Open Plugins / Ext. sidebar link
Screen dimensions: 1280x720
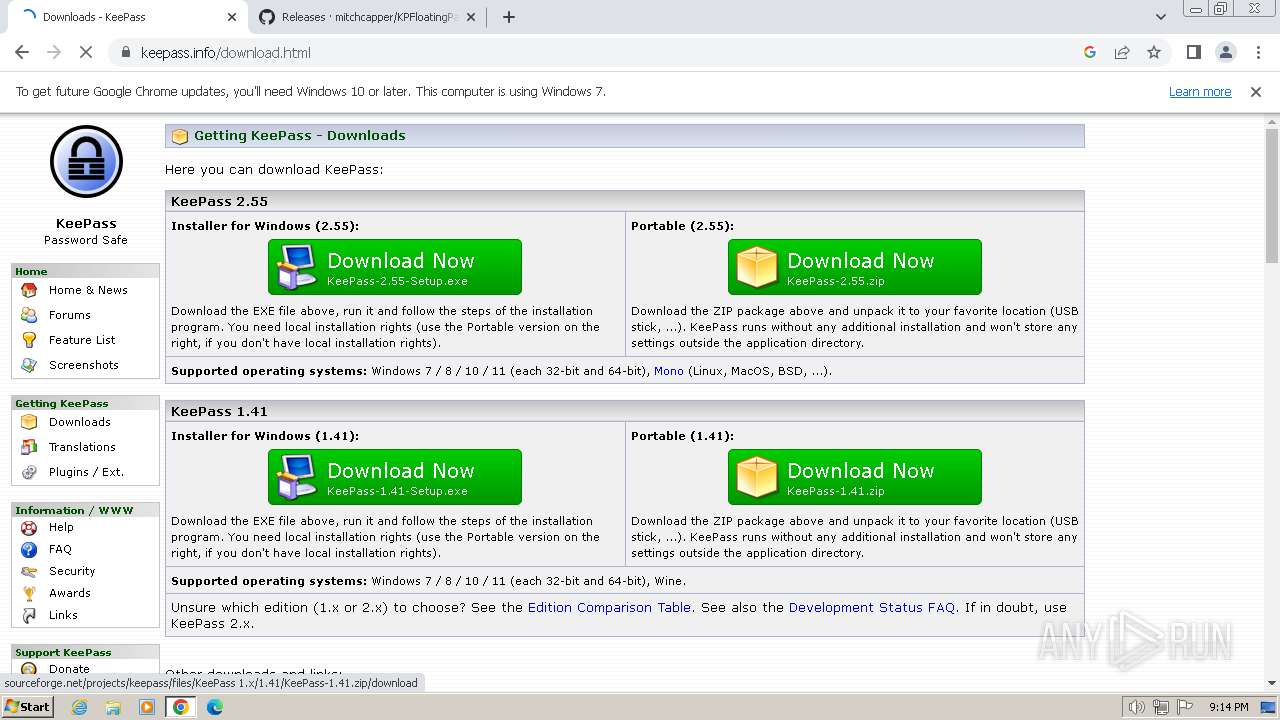tap(86, 472)
